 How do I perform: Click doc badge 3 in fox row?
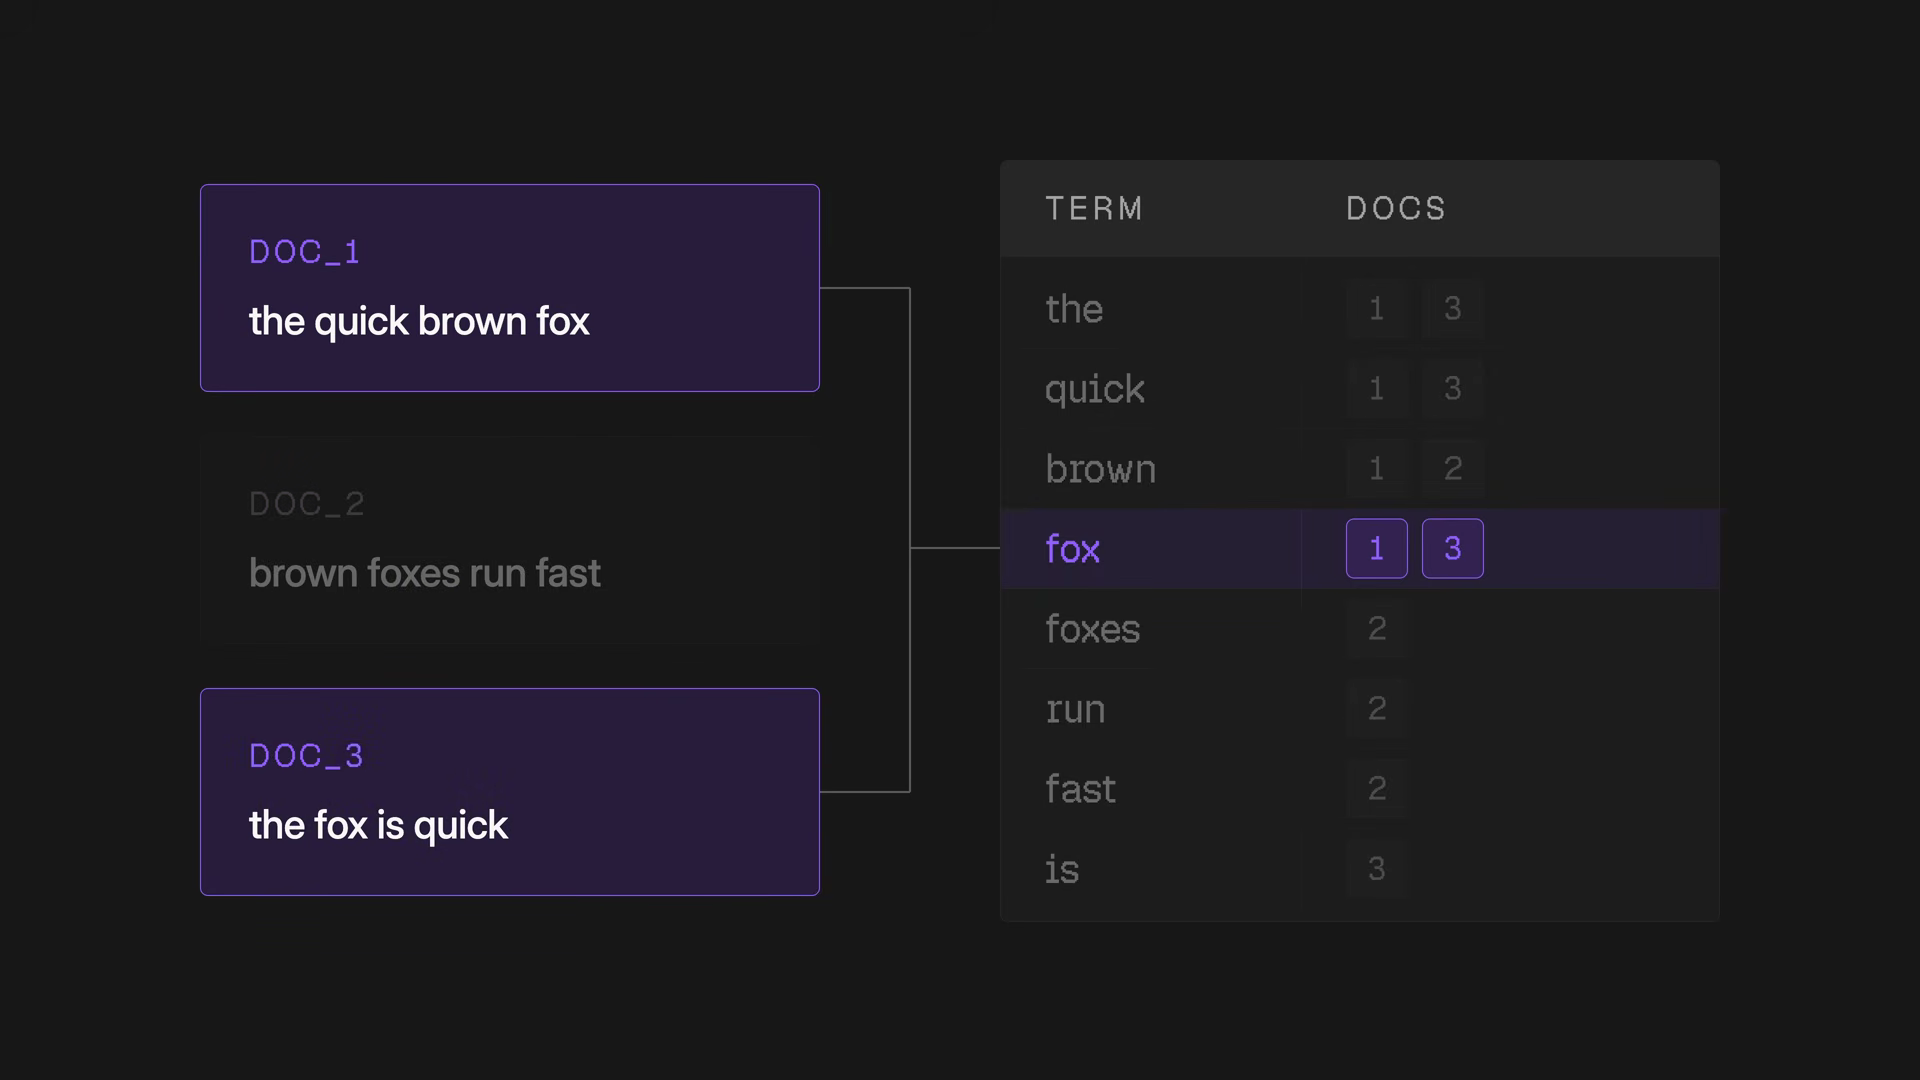[x=1453, y=548]
